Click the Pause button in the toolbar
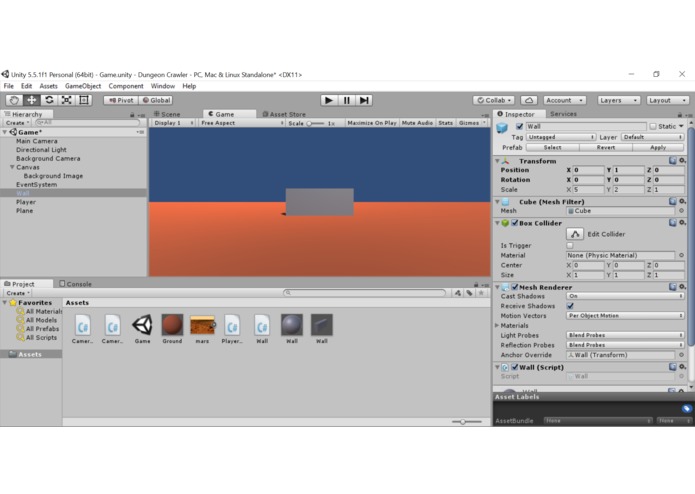 coord(347,100)
